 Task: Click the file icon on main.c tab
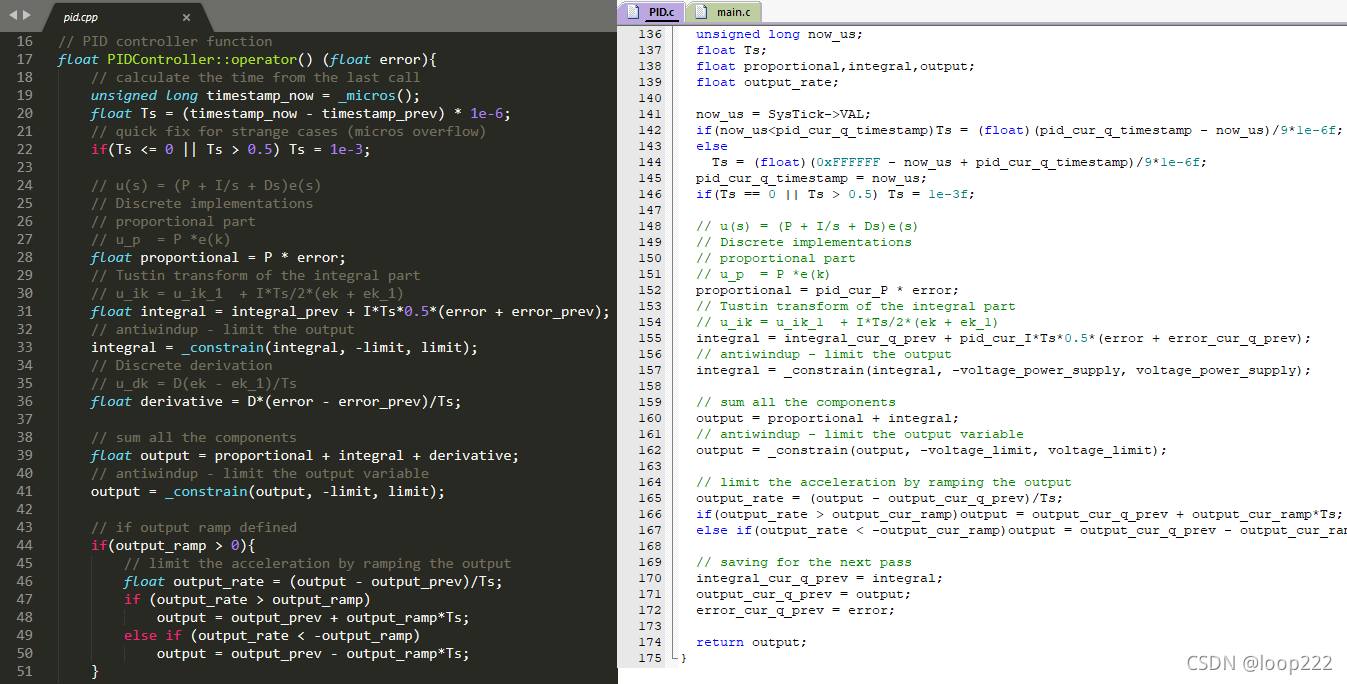click(701, 12)
